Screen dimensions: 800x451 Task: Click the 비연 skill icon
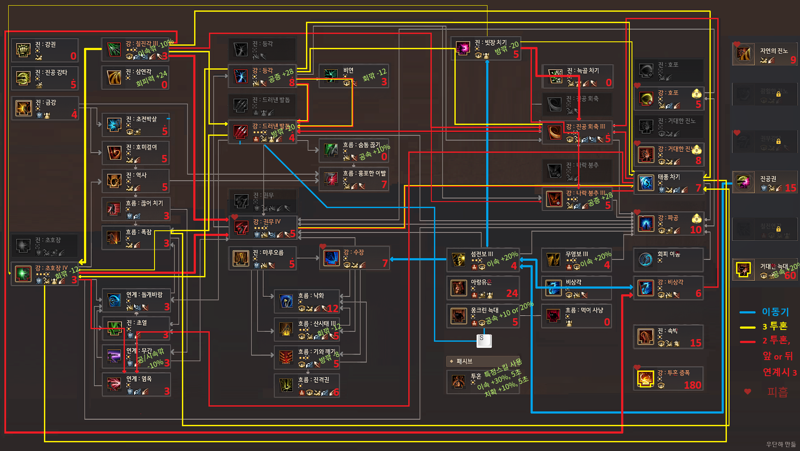click(x=331, y=76)
